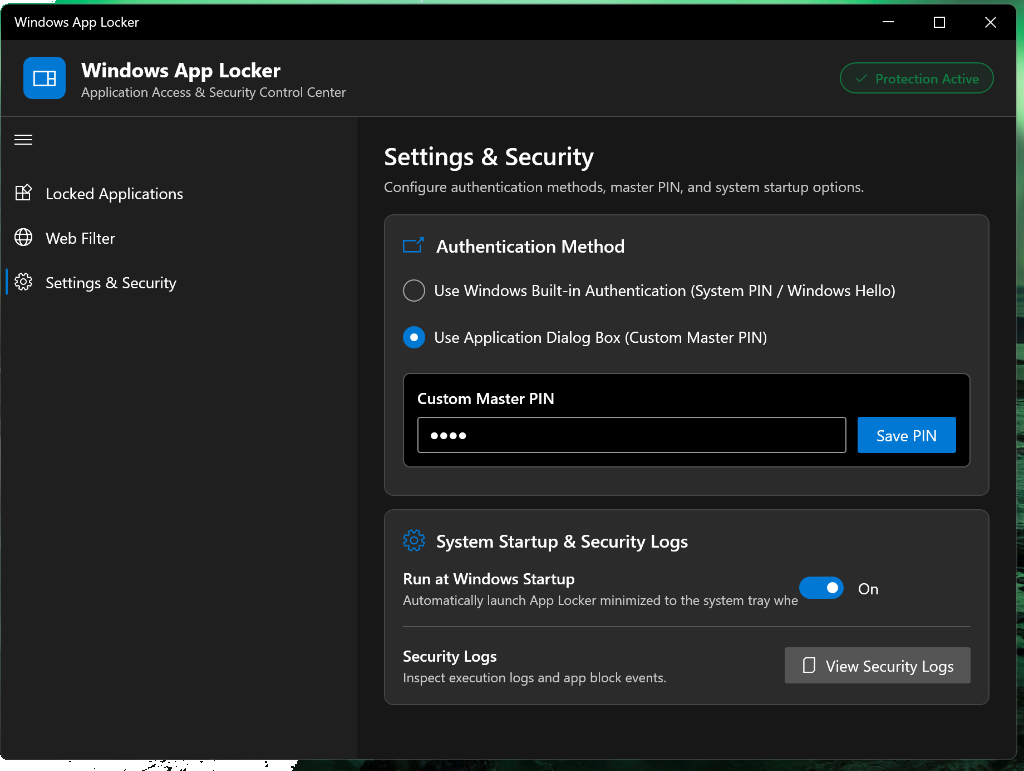Click the Protection Active status badge
This screenshot has width=1024, height=771.
pos(917,78)
